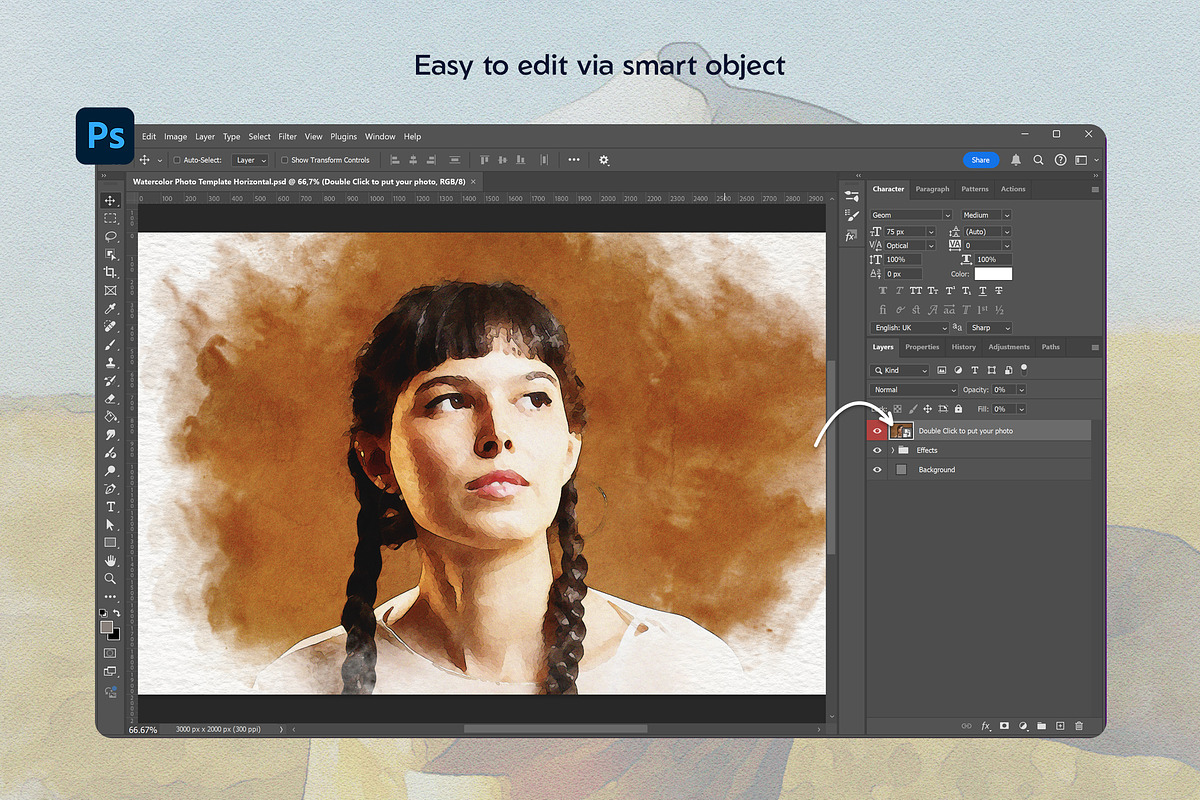Open the Filter menu
The image size is (1200, 800).
288,137
